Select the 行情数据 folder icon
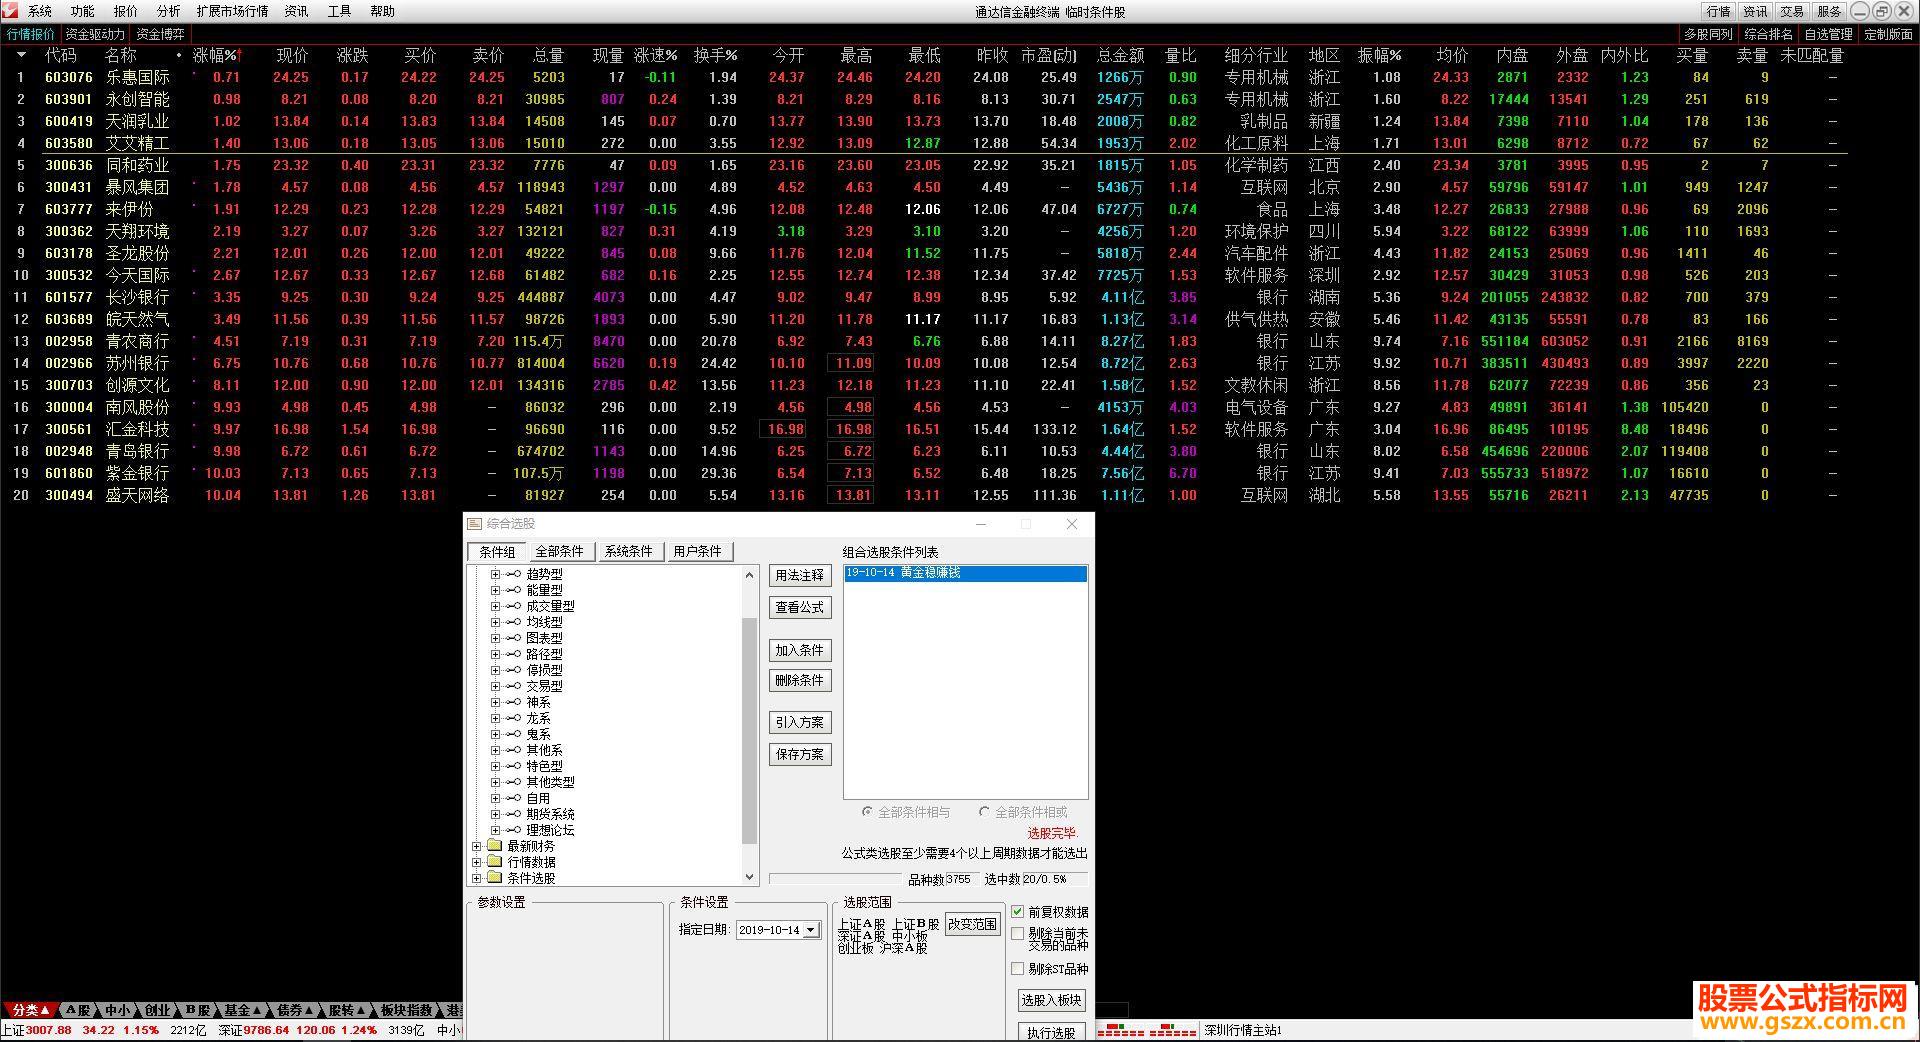Viewport: 1920px width, 1042px height. [x=493, y=862]
